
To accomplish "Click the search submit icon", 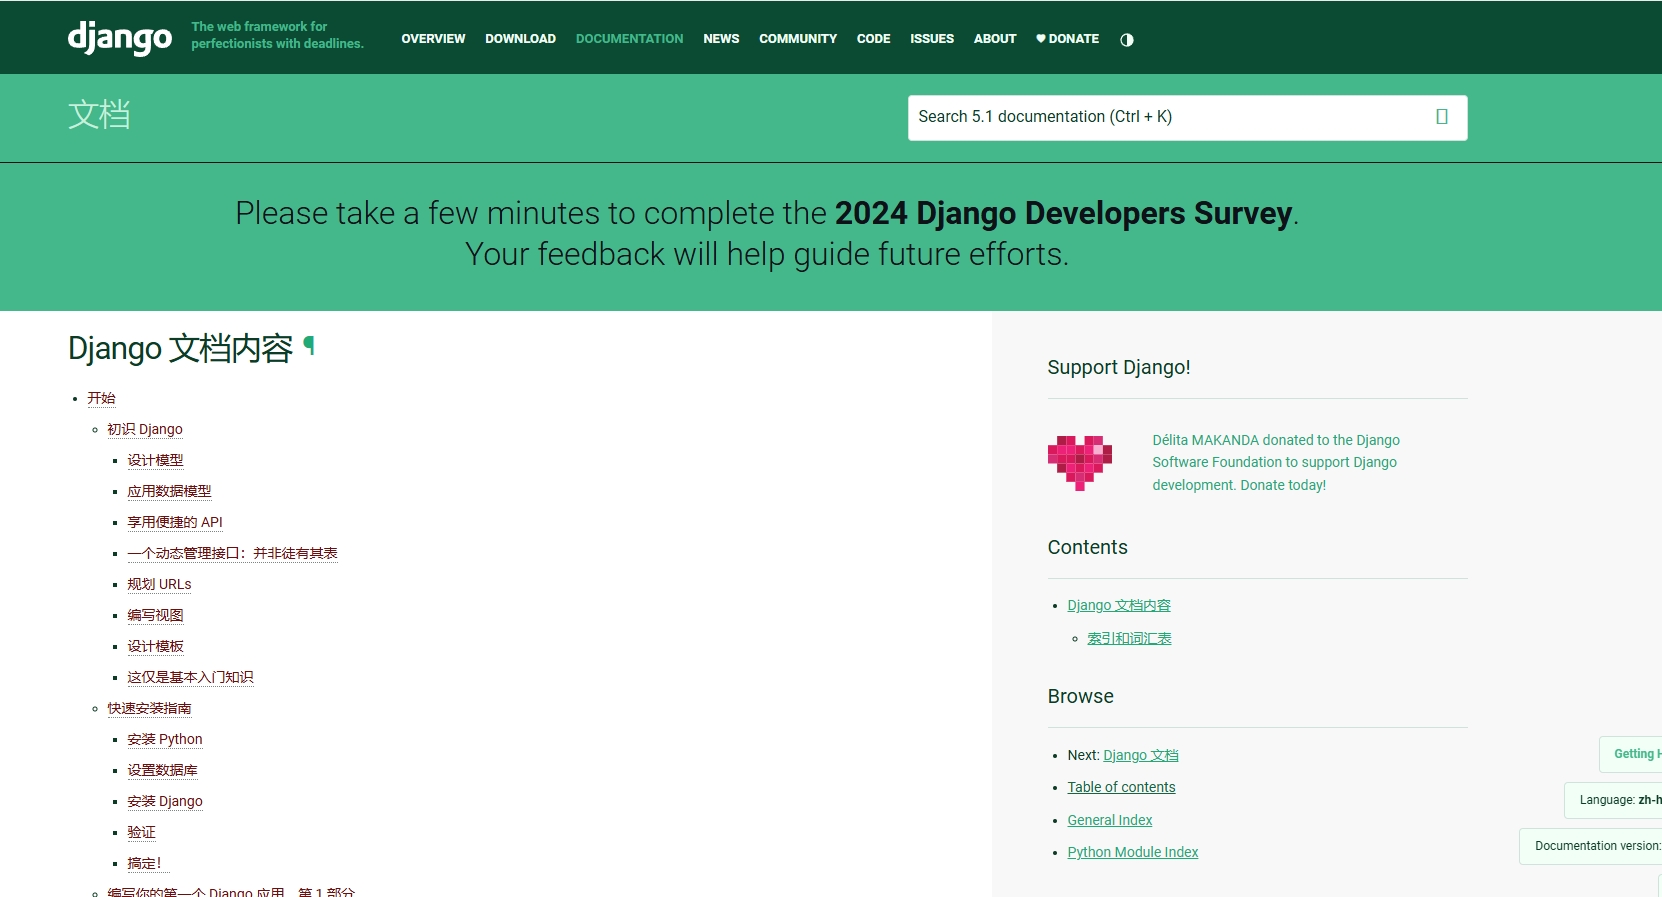I will (x=1442, y=117).
